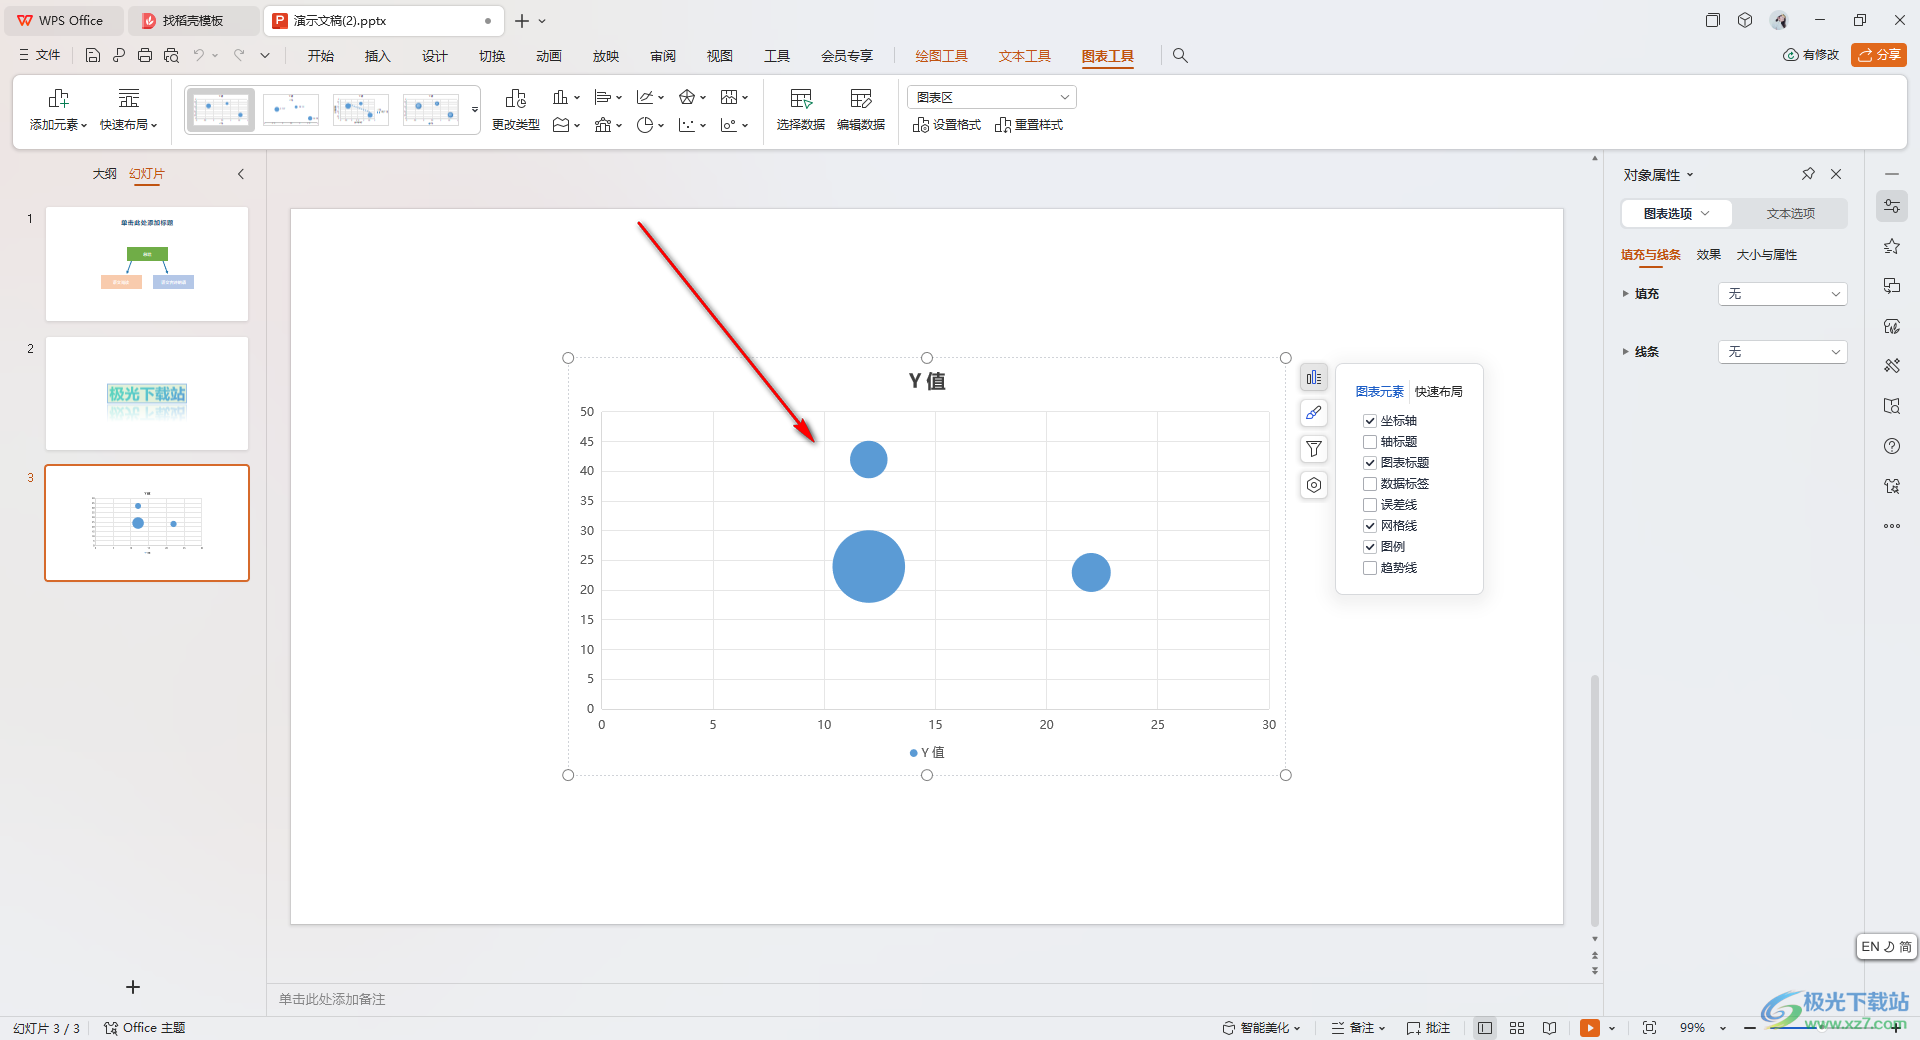Toggle the Legend (图例) checkbox

[x=1370, y=547]
